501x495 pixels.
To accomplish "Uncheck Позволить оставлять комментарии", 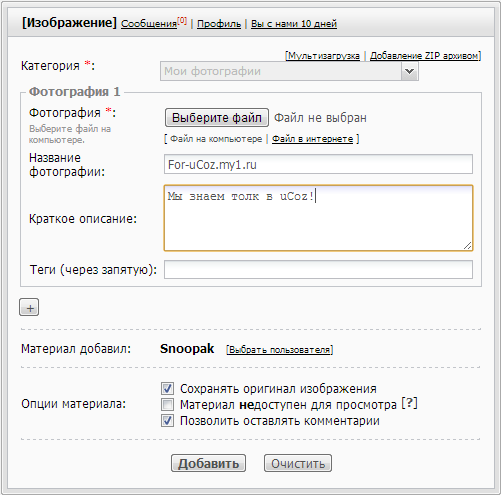I will point(167,421).
